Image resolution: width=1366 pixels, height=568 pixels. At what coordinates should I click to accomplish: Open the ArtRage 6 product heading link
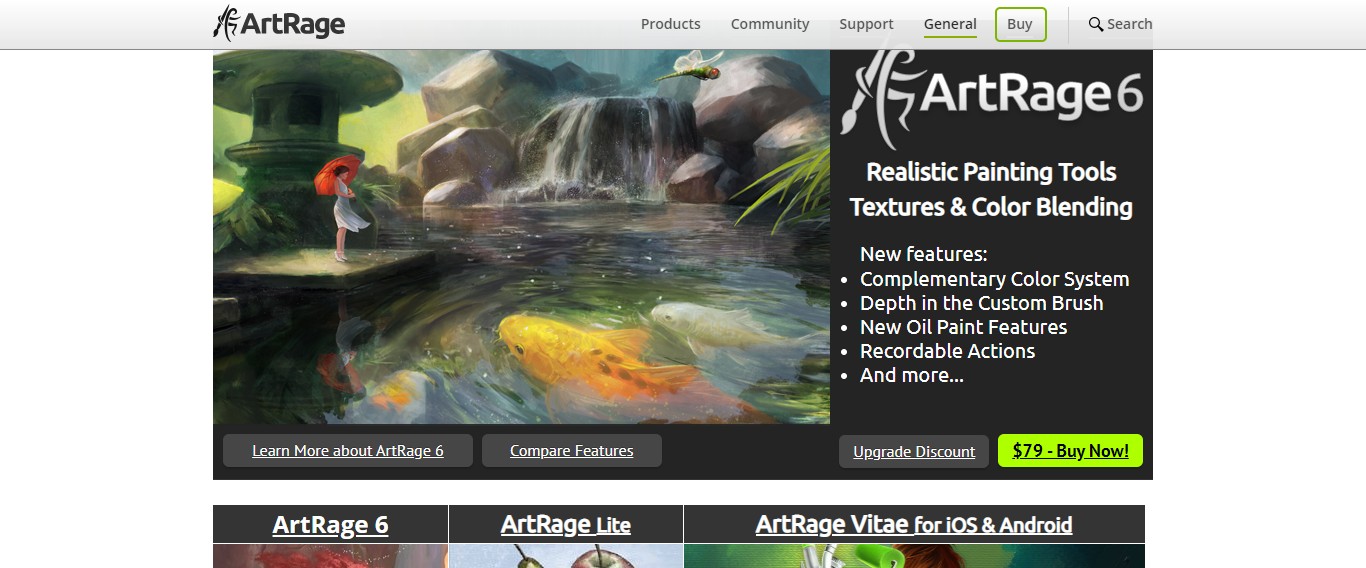(330, 525)
